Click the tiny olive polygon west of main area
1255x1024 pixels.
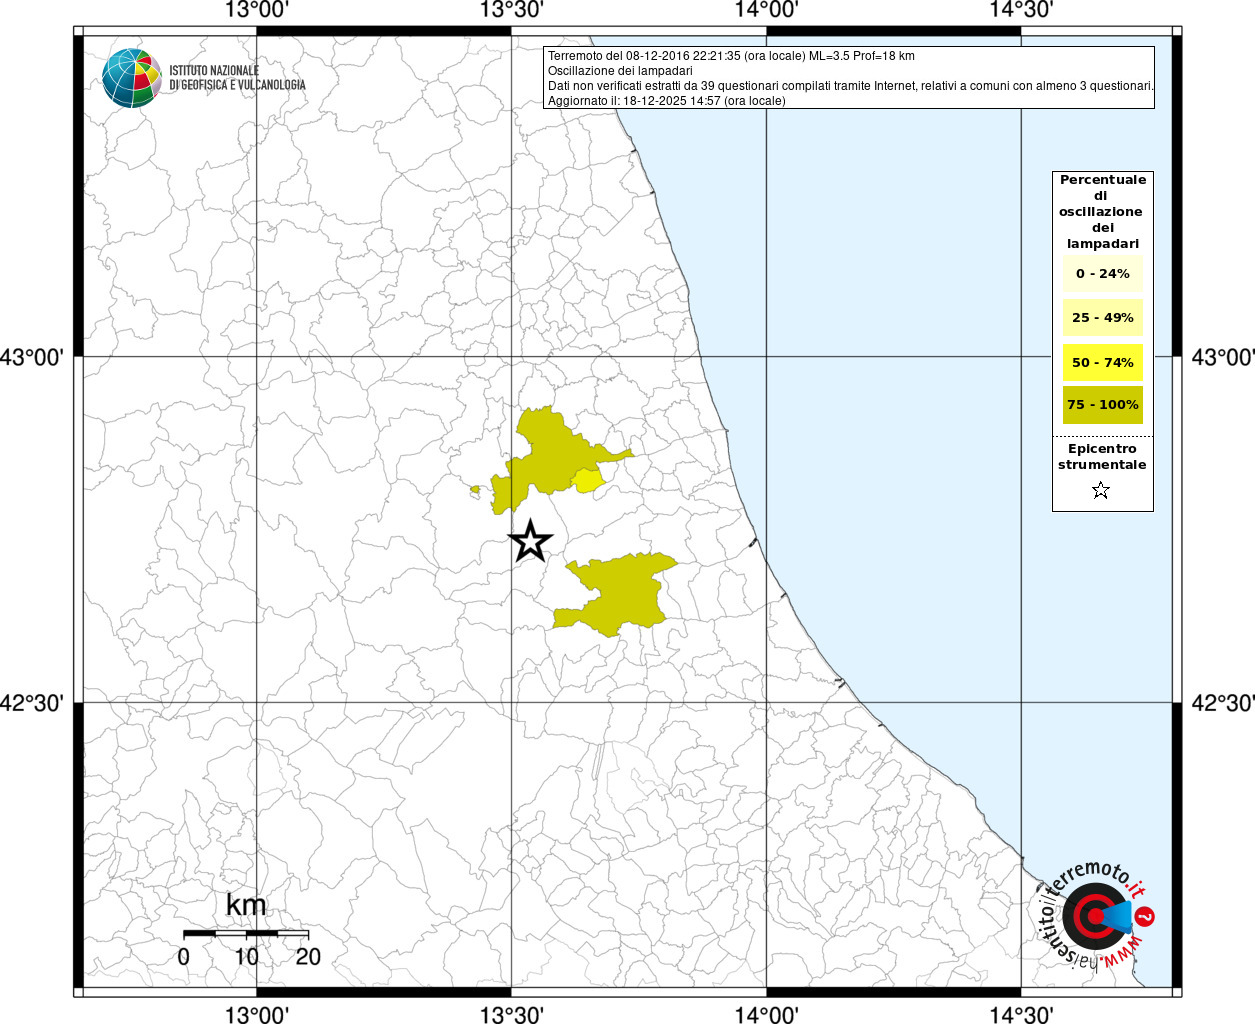[x=475, y=490]
